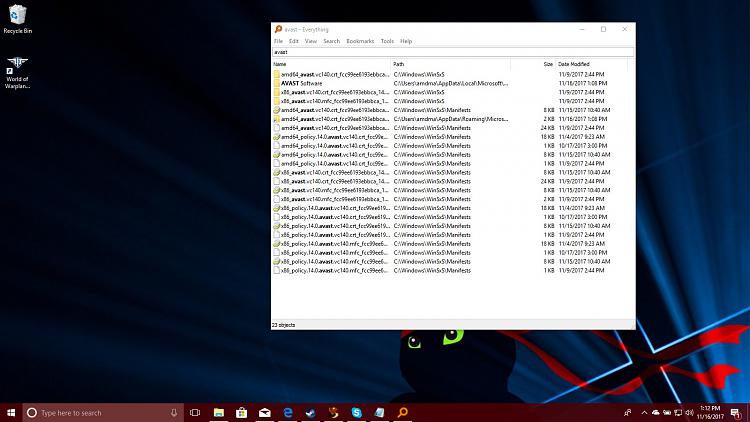The height and width of the screenshot is (422, 750).
Task: Launch World of Warplanes desktop shortcut
Action: (x=17, y=73)
